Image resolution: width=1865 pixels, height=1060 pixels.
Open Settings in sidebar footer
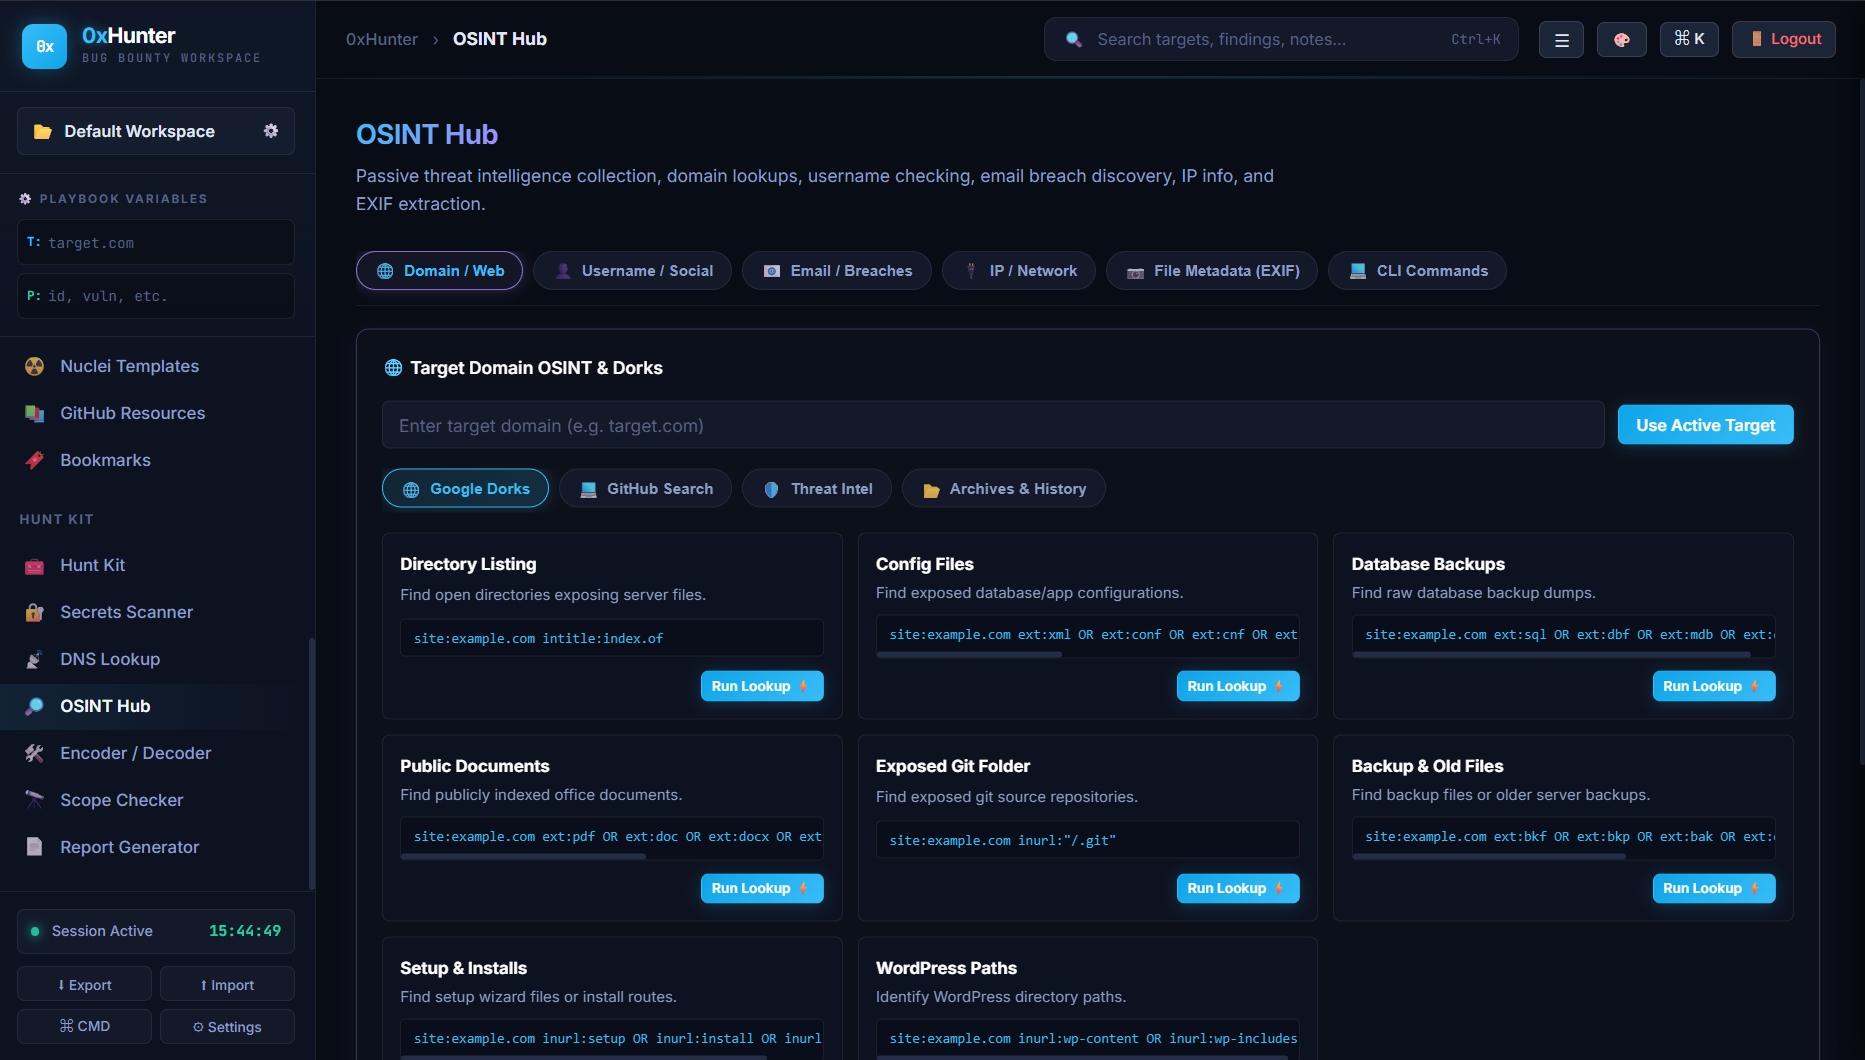pyautogui.click(x=227, y=1026)
